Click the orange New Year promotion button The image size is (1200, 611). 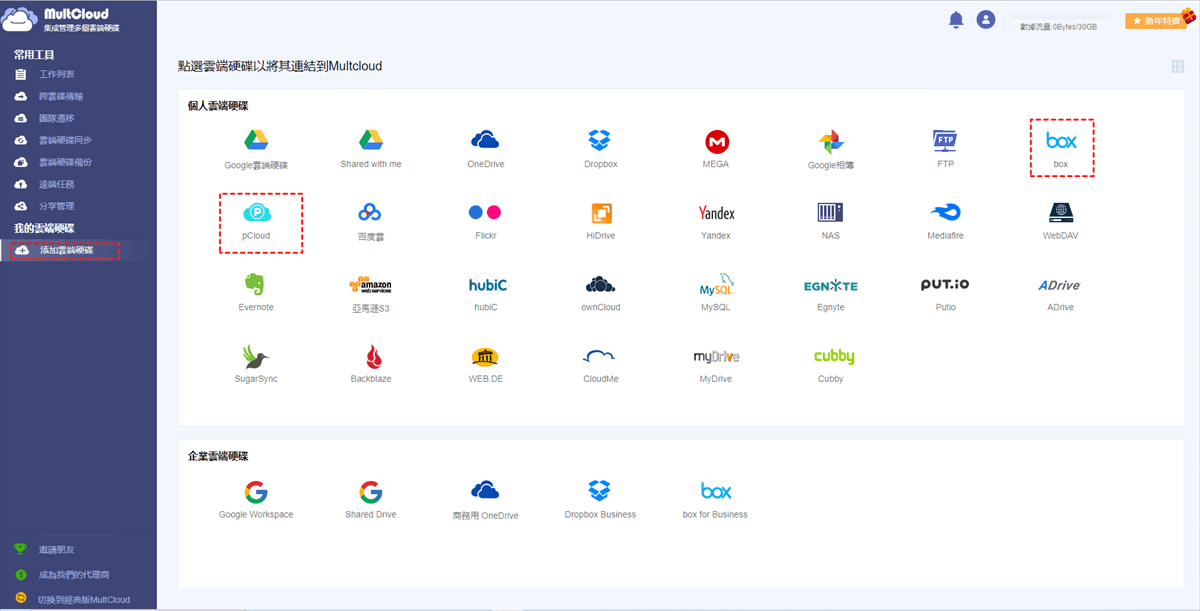[1155, 21]
